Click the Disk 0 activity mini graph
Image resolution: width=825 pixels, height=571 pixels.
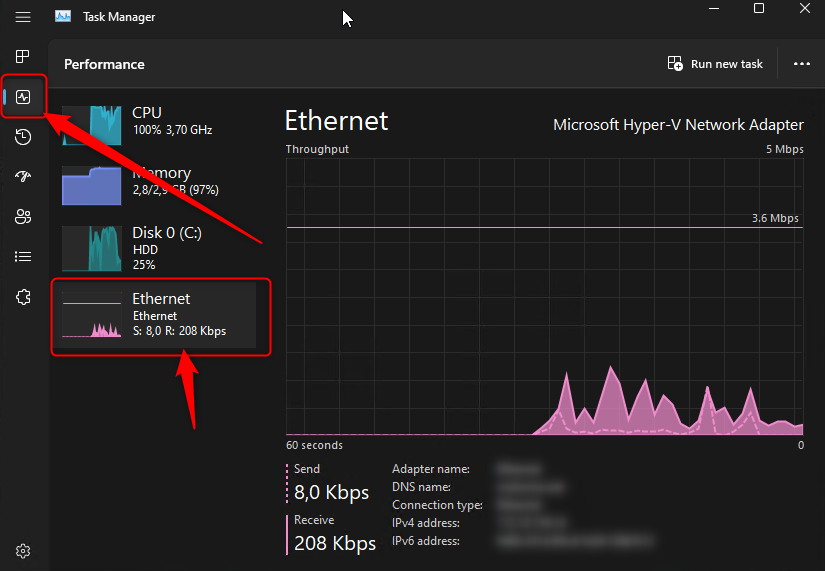tap(92, 248)
